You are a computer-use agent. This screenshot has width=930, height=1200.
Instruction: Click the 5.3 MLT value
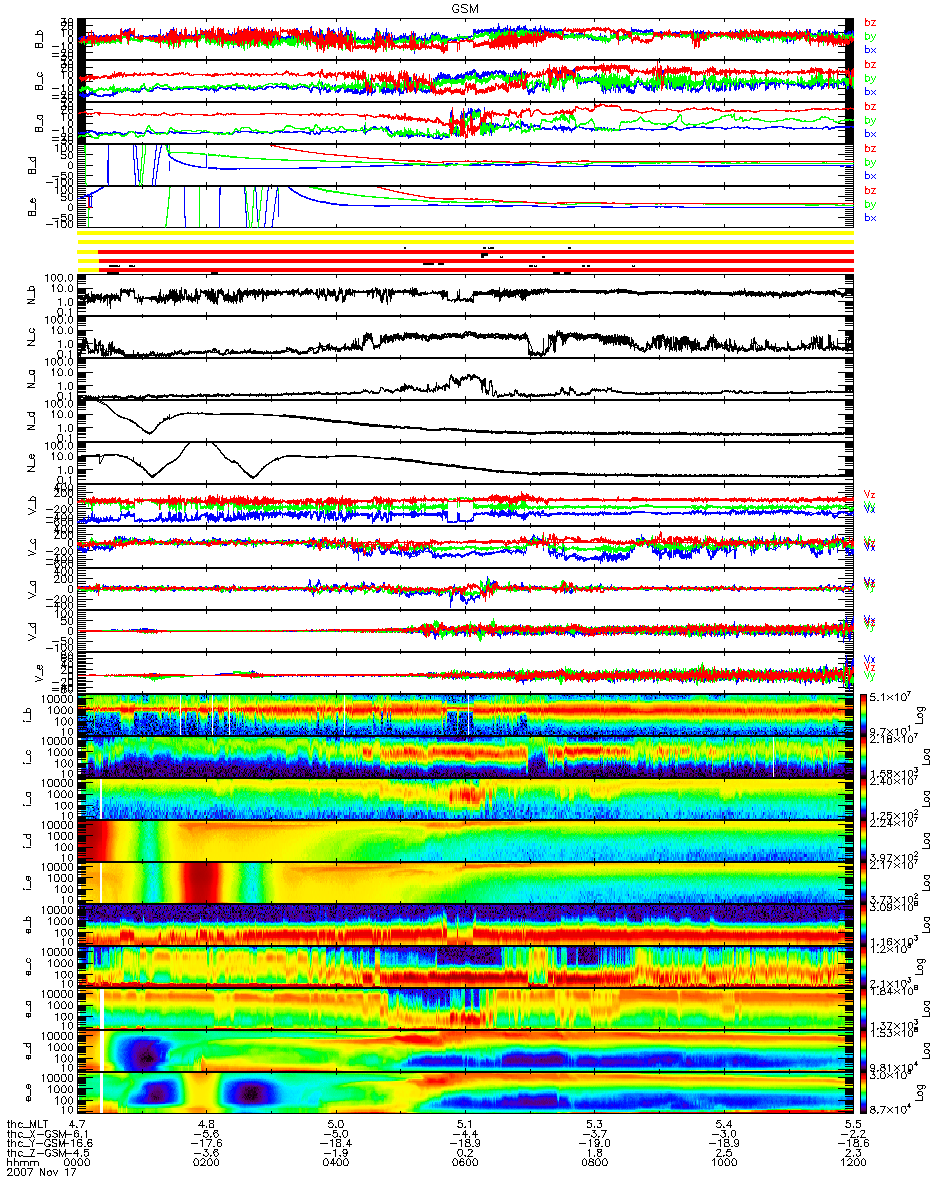[x=594, y=1123]
